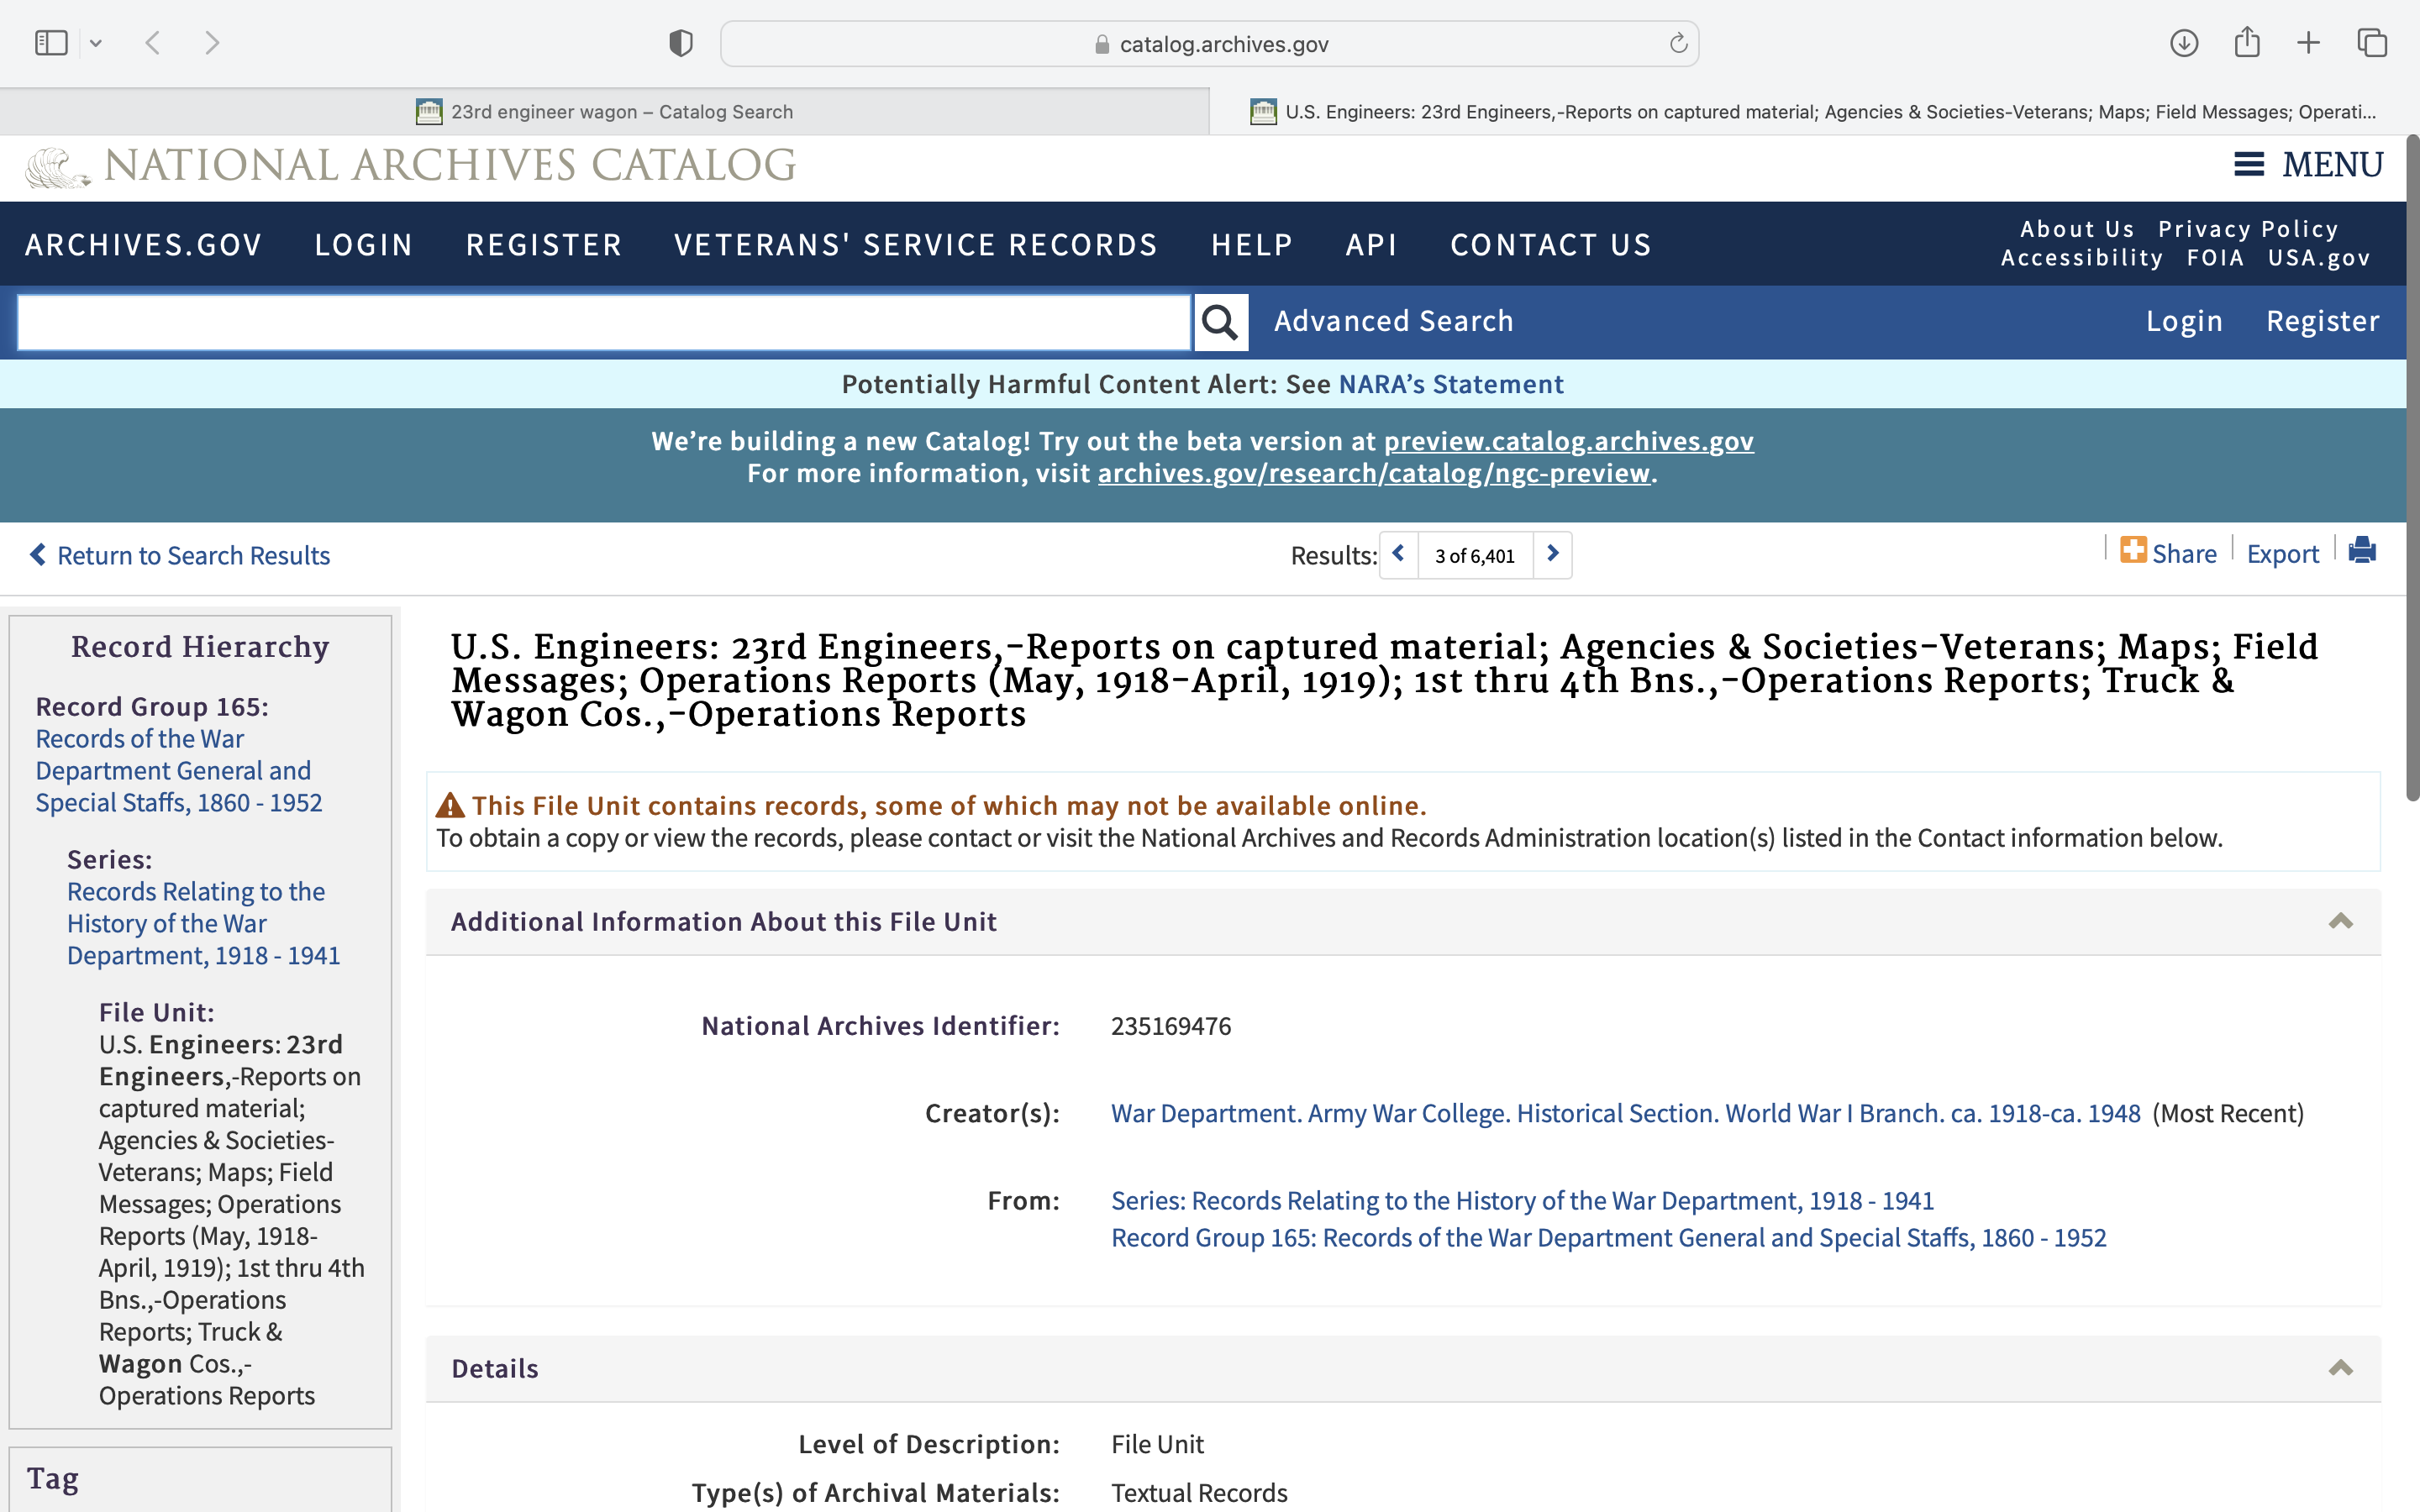Open Advanced Search link
Viewport: 2420px width, 1512px height.
pos(1393,321)
